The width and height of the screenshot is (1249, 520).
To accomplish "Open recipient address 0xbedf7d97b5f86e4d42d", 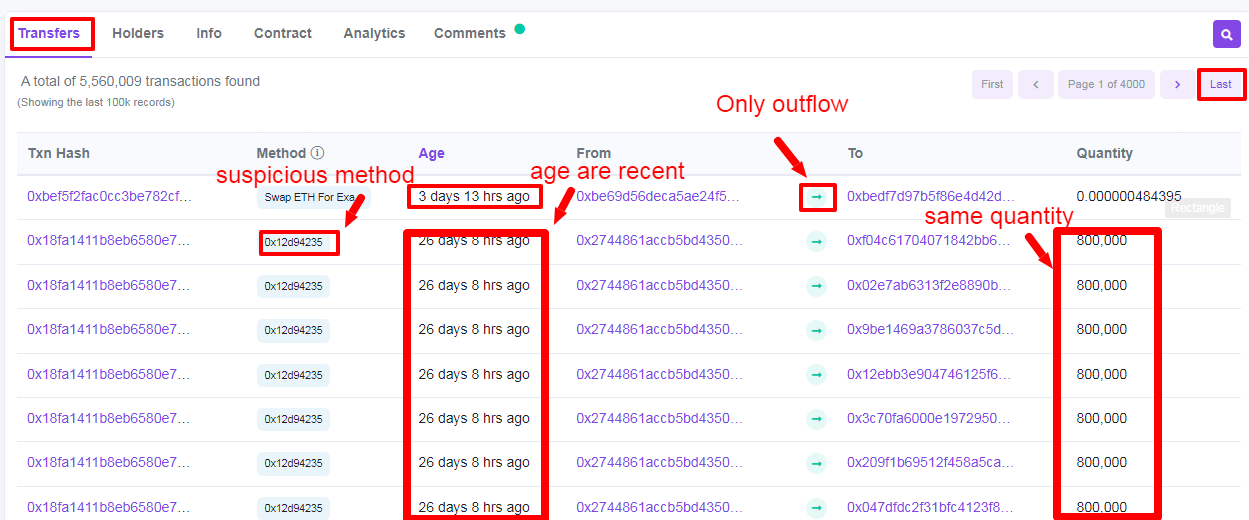I will point(931,196).
